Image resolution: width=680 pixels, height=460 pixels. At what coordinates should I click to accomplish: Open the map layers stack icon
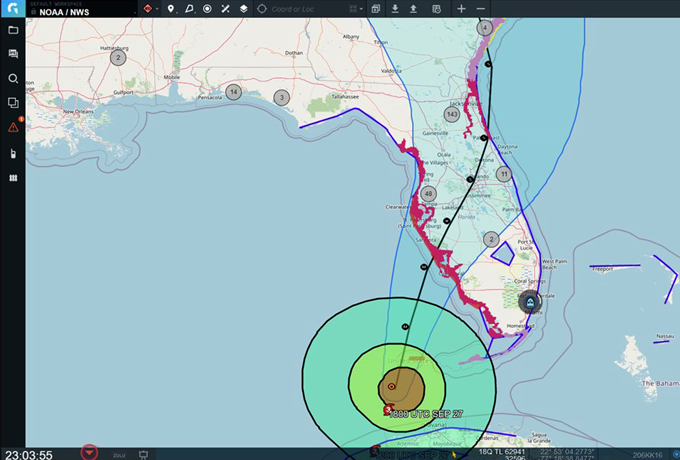243,9
